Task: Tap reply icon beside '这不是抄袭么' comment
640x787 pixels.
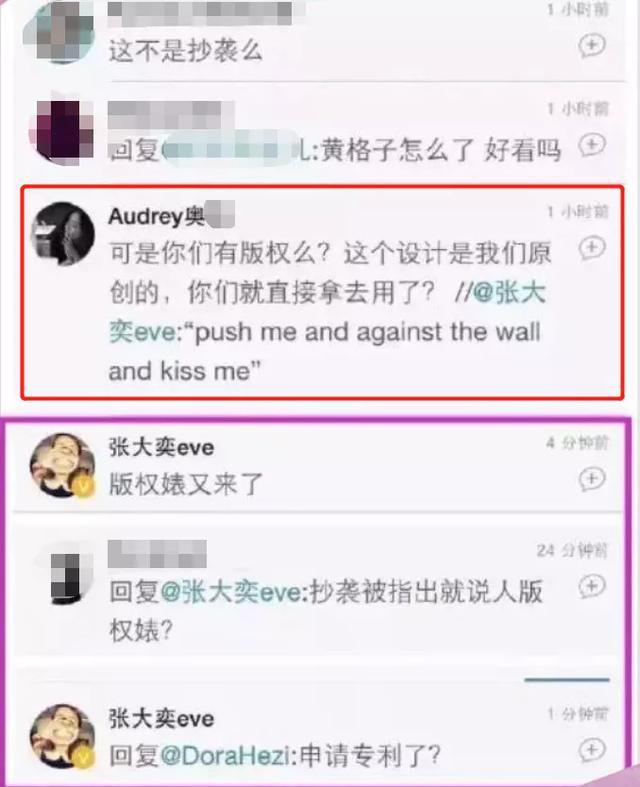Action: pyautogui.click(x=592, y=46)
